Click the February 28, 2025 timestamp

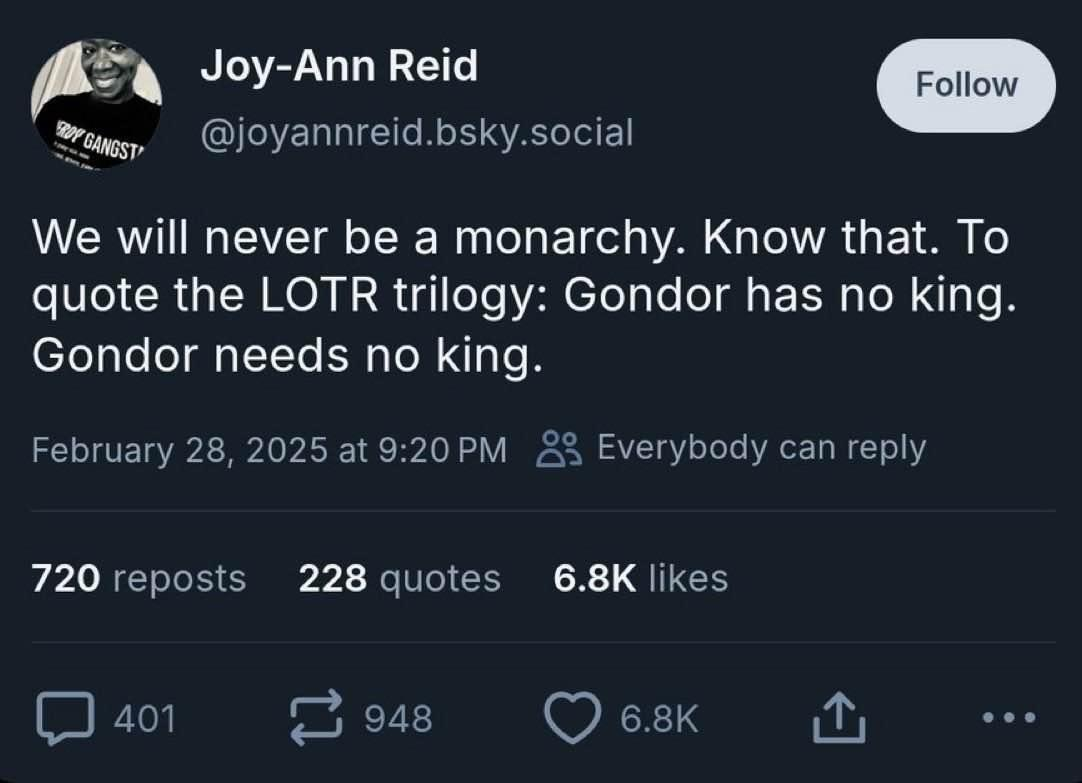pyautogui.click(x=269, y=450)
